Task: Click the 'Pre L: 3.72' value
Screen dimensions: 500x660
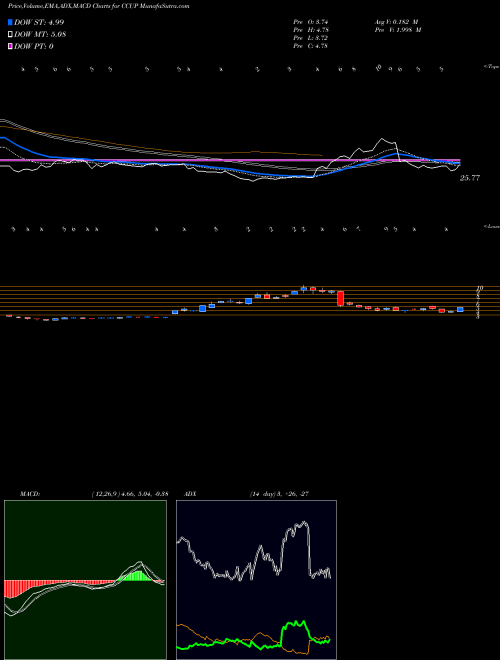Action: click(x=311, y=38)
